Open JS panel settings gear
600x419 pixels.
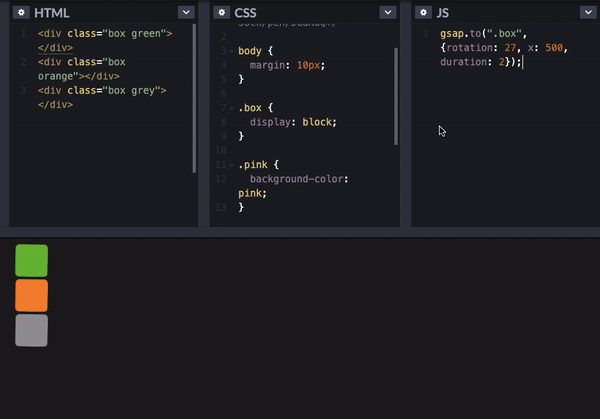tap(423, 13)
